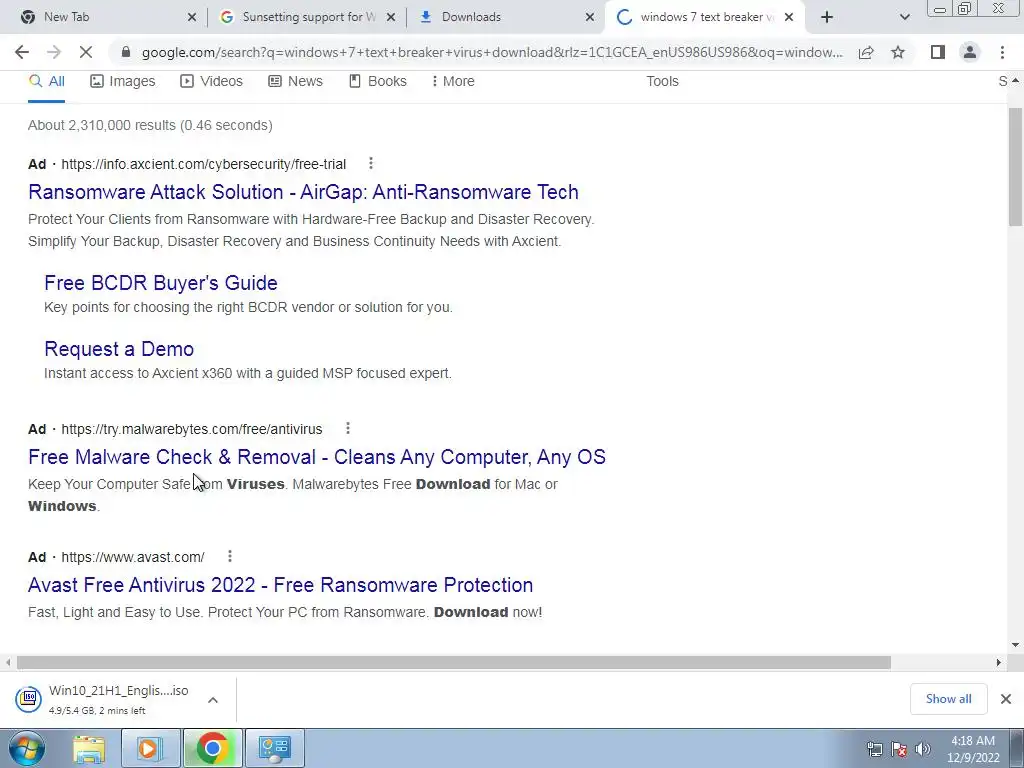This screenshot has width=1024, height=768.
Task: Click the www.avast.com ad URL text
Action: [x=133, y=557]
